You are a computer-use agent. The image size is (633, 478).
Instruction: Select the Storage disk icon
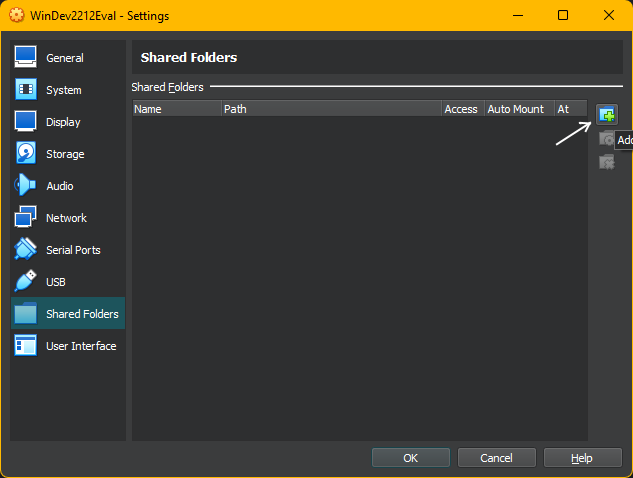click(26, 153)
